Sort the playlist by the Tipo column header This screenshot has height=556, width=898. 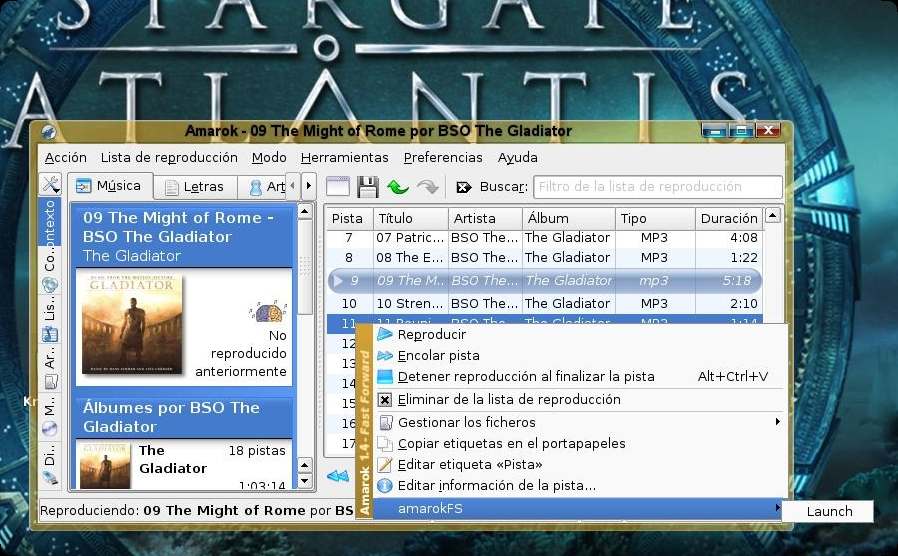tap(656, 218)
